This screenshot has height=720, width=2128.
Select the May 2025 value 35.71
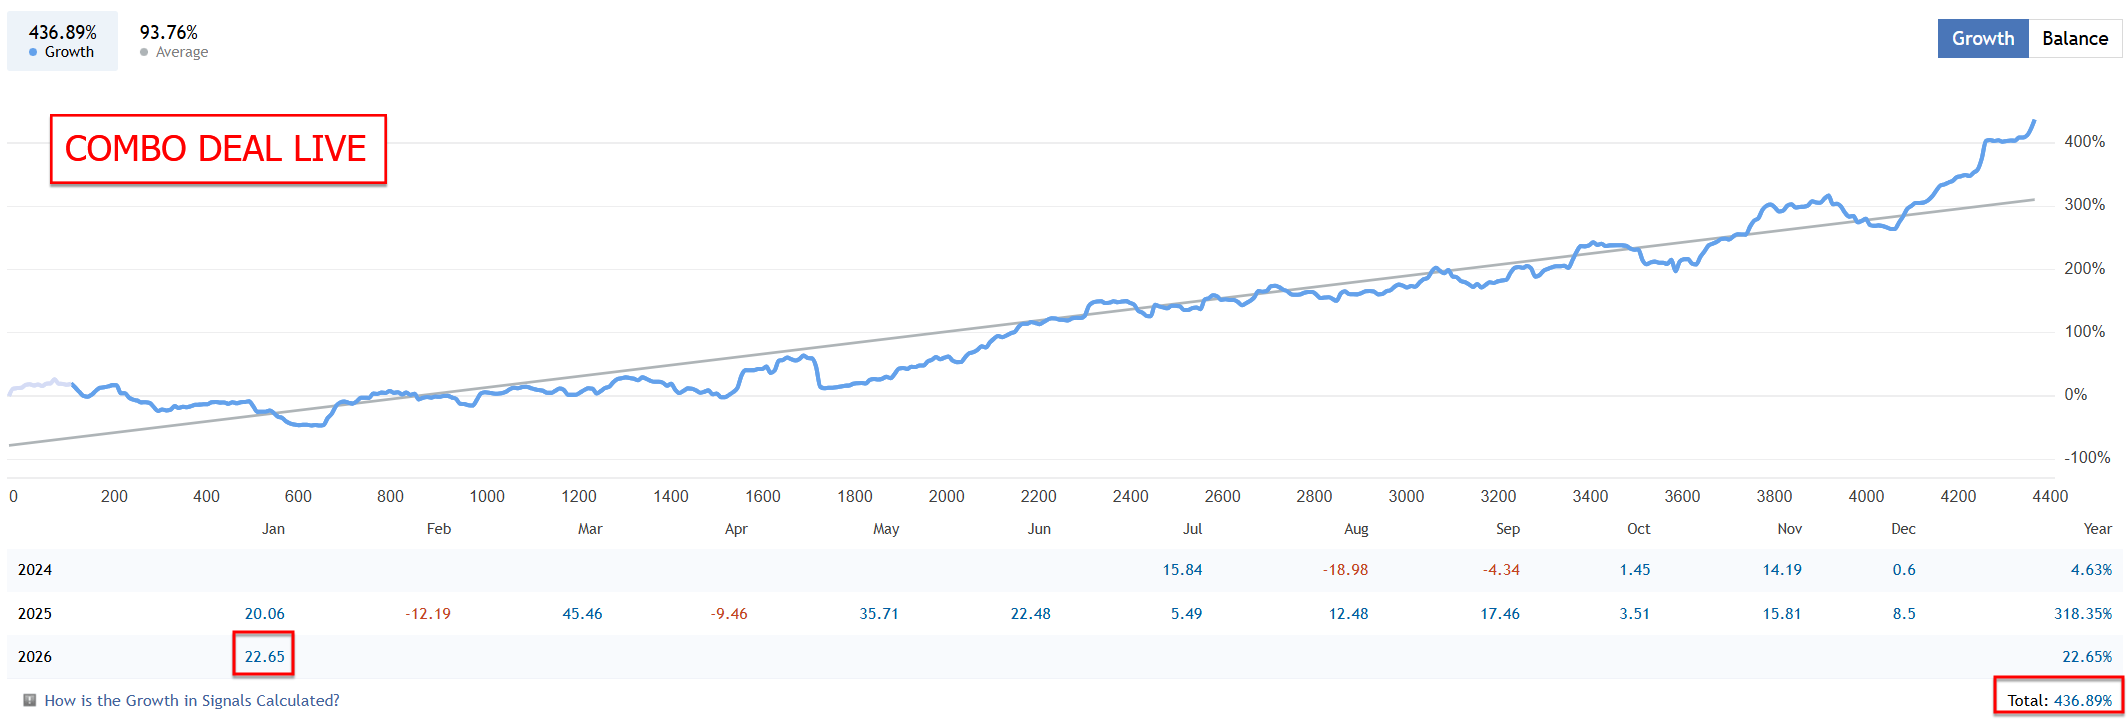pos(878,613)
